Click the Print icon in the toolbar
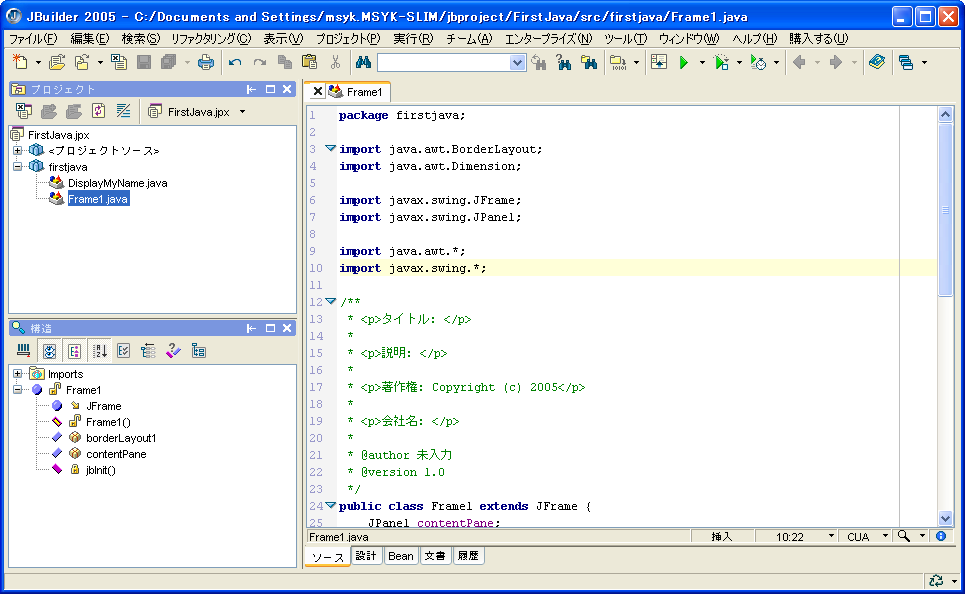The width and height of the screenshot is (965, 594). pos(205,63)
